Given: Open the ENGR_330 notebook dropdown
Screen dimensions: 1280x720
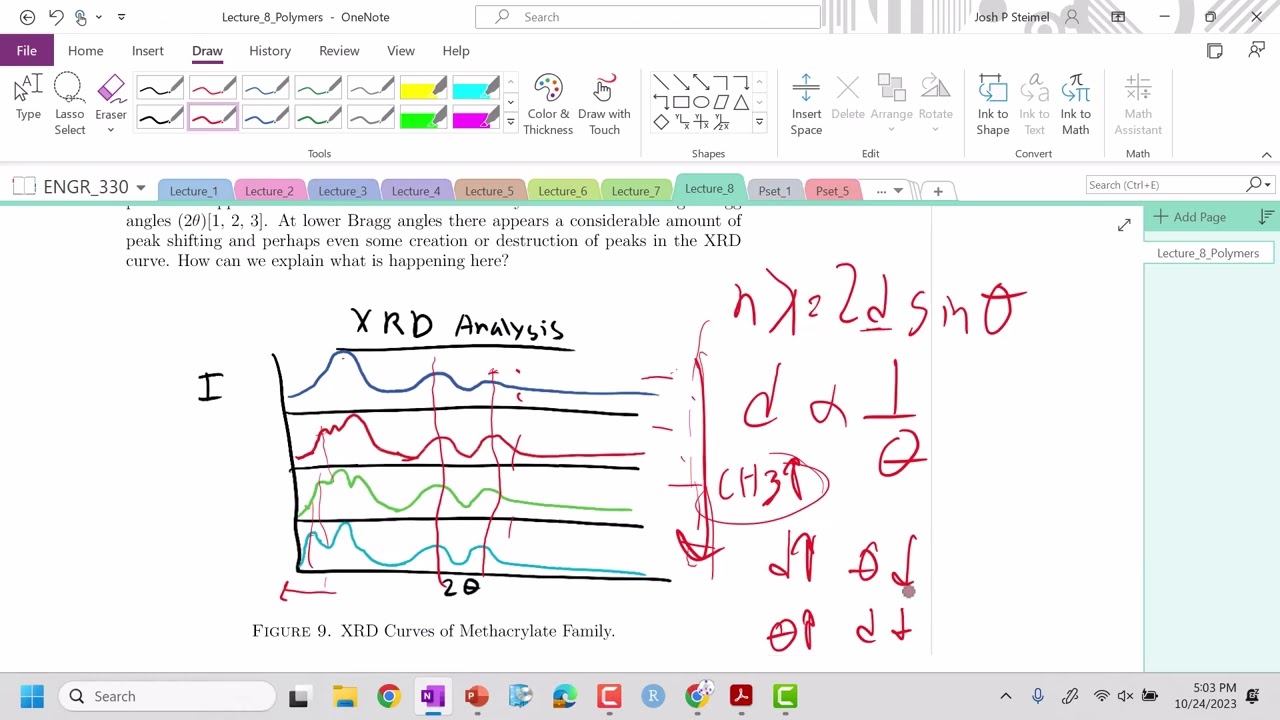Looking at the screenshot, I should click(140, 188).
